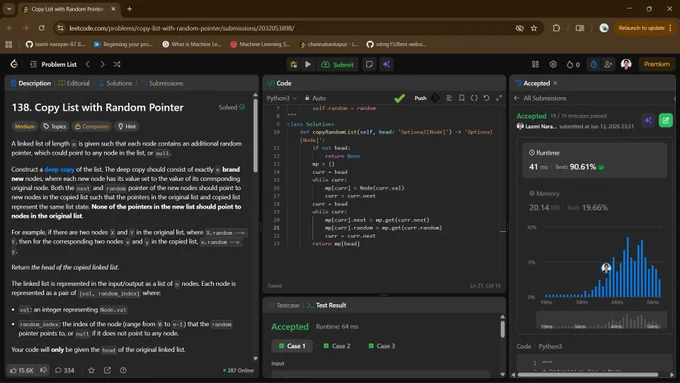Open browser extensions puzzle icon
Screen dimensions: 680x383
click(556, 28)
